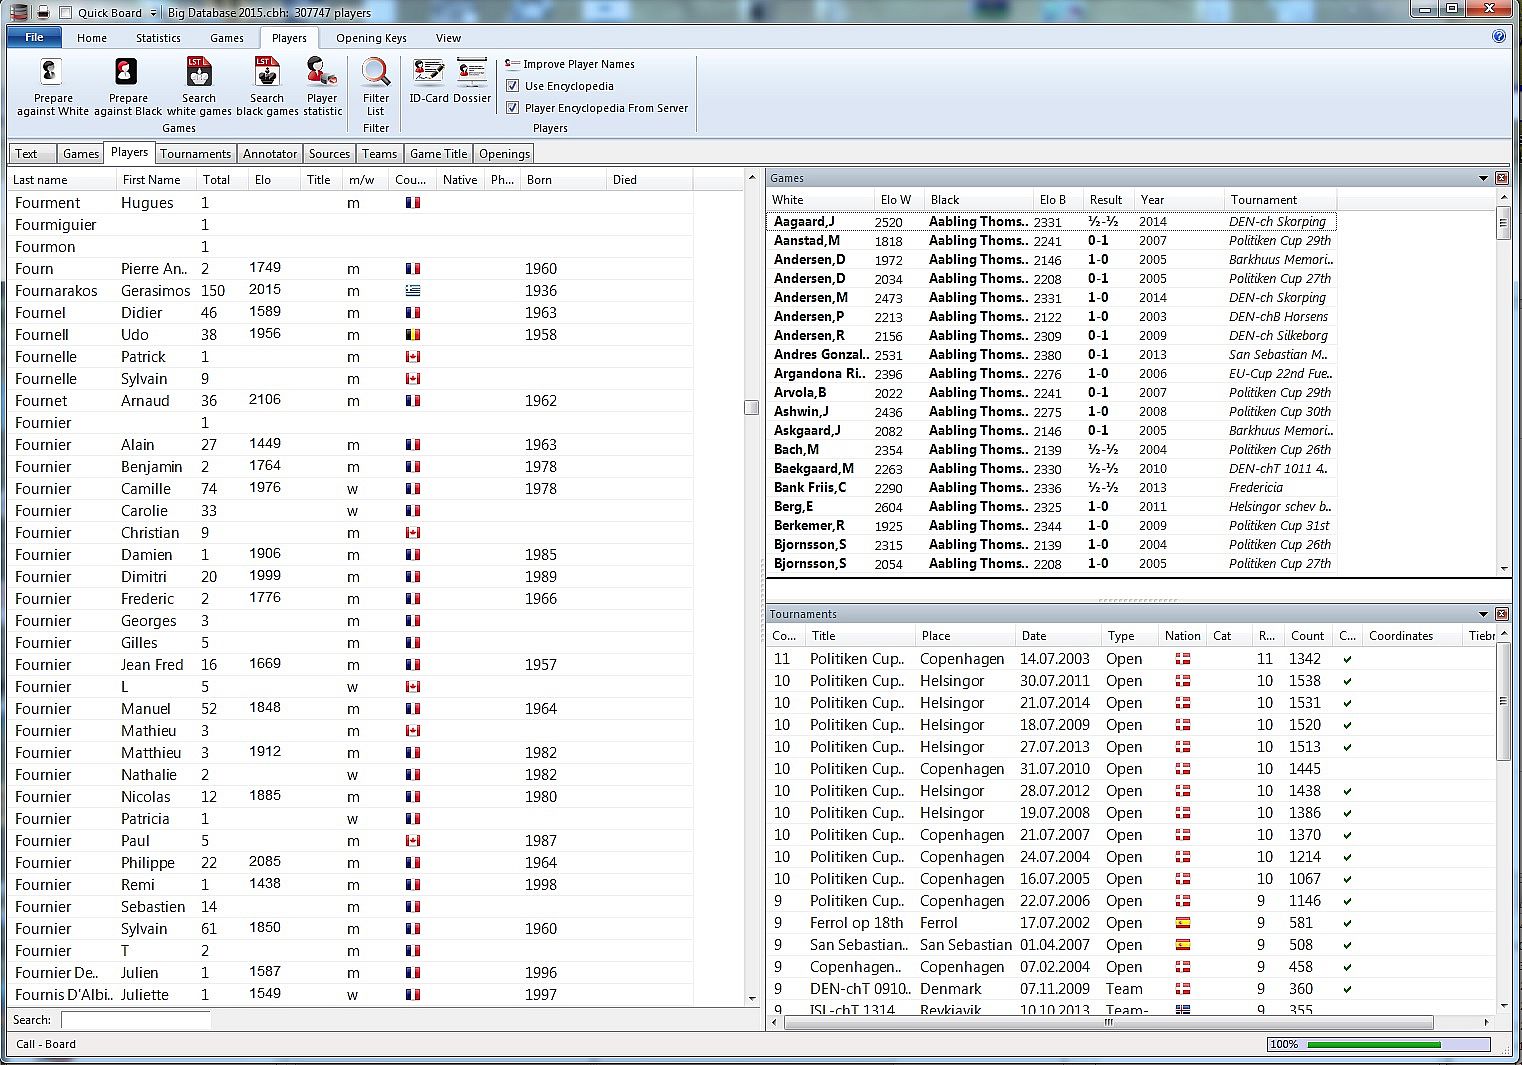Click the Search input field
This screenshot has height=1065, width=1522.
(x=136, y=1020)
